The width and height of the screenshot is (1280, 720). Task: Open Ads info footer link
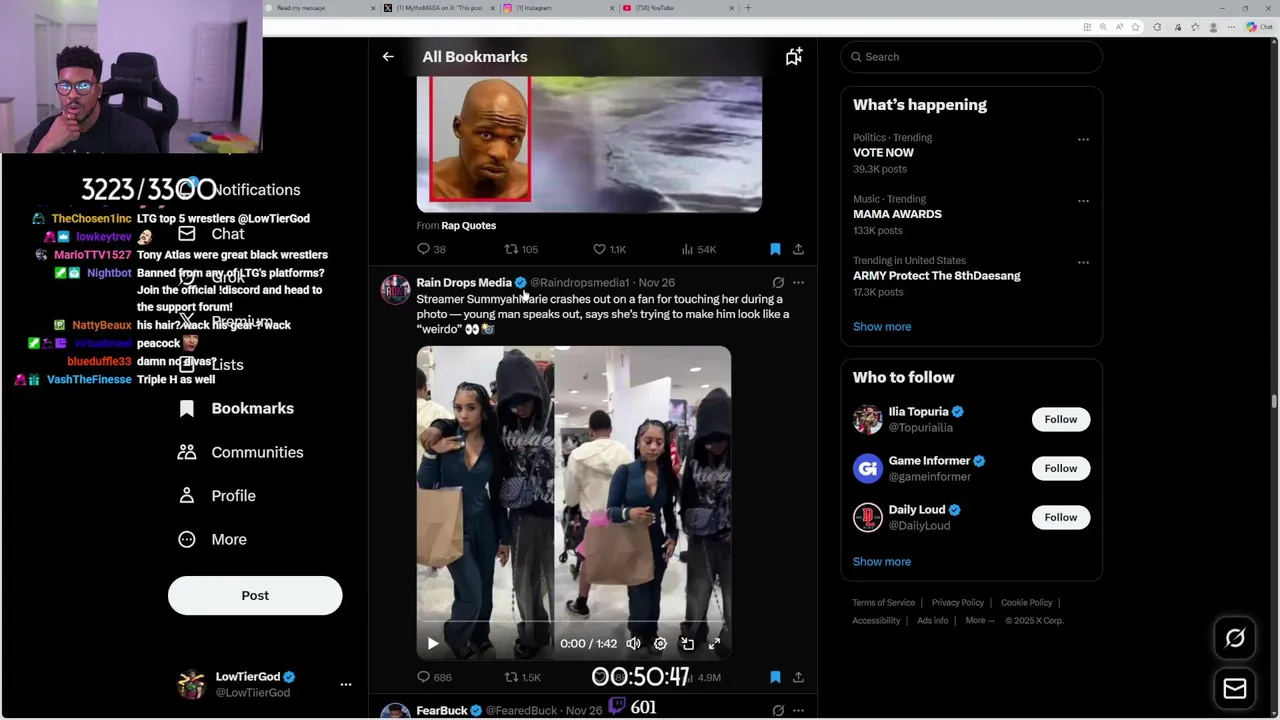pos(933,621)
